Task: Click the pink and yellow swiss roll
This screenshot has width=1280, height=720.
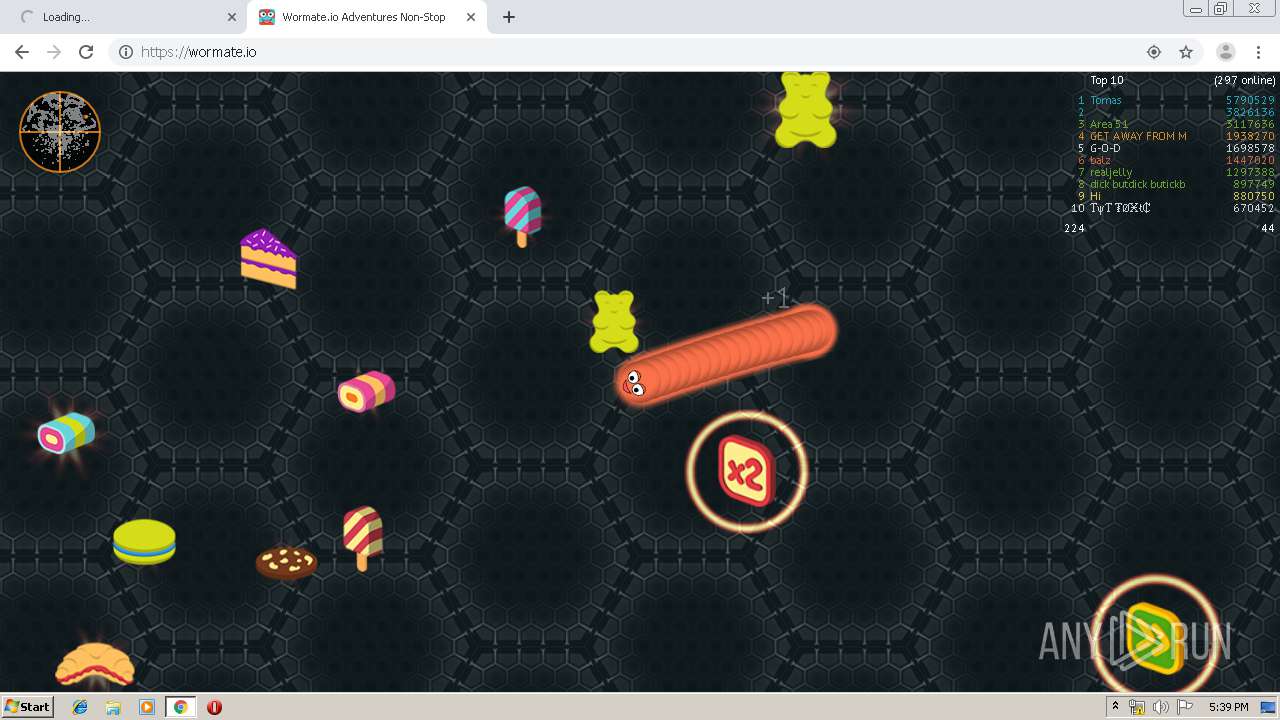Action: tap(366, 391)
